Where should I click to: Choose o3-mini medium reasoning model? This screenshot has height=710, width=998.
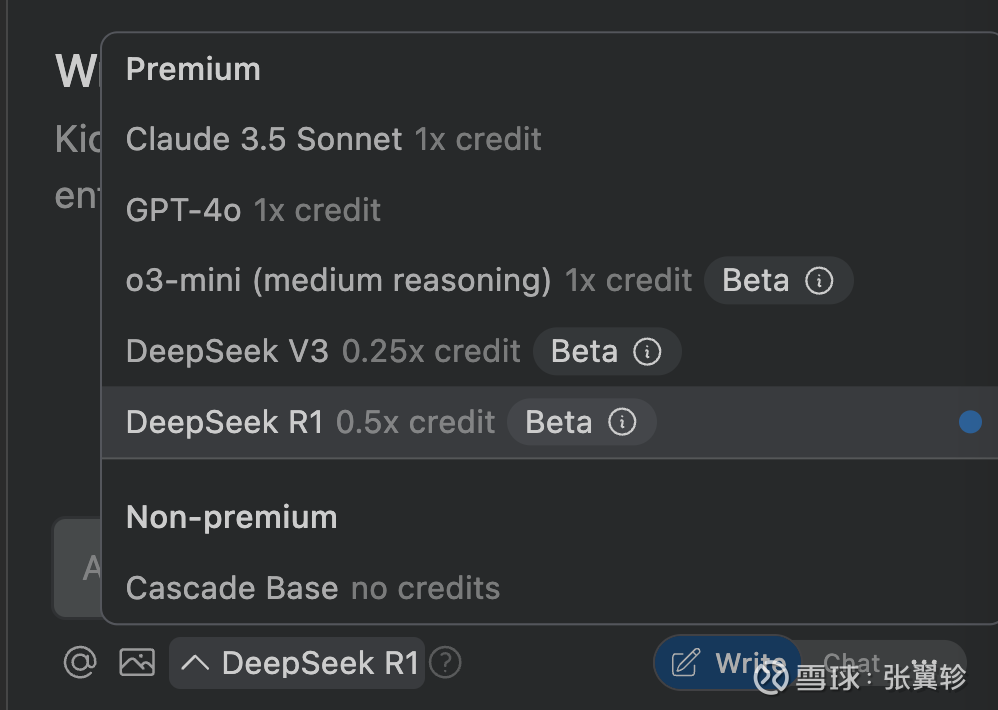550,281
